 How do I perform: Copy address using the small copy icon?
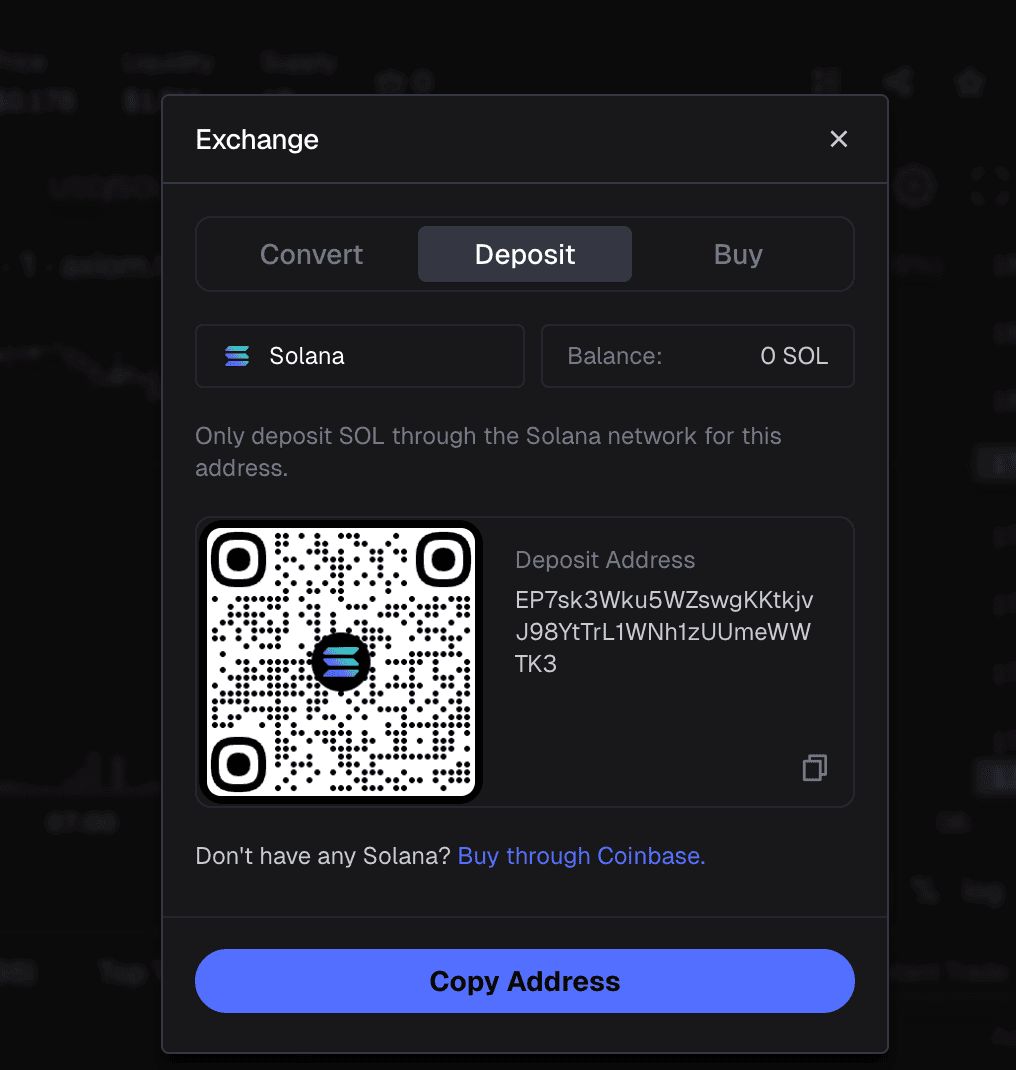coord(815,768)
